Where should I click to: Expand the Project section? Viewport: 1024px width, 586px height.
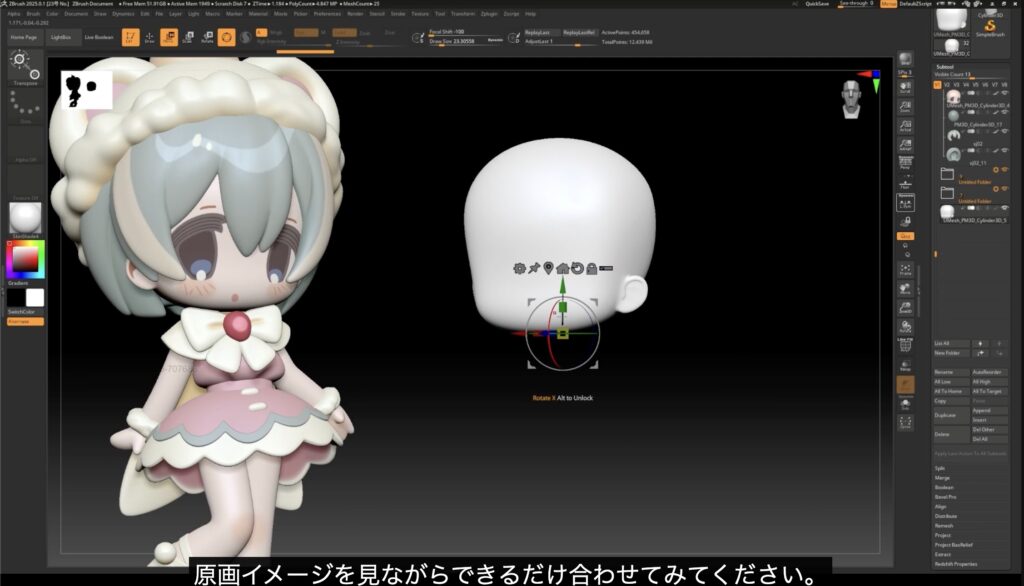942,536
